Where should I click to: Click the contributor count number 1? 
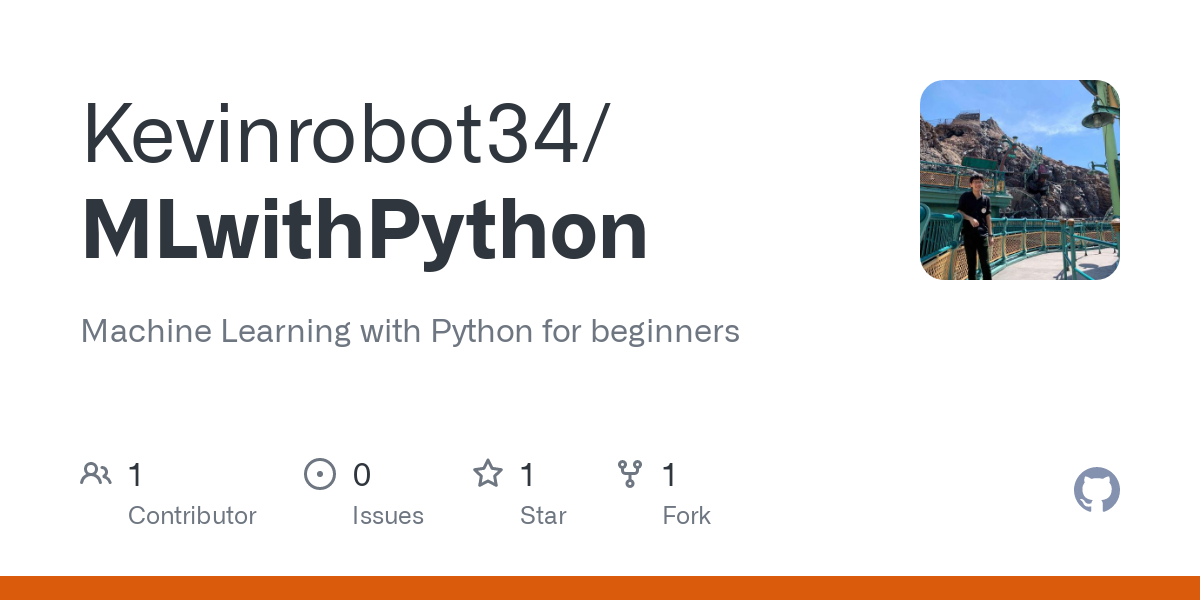(136, 475)
